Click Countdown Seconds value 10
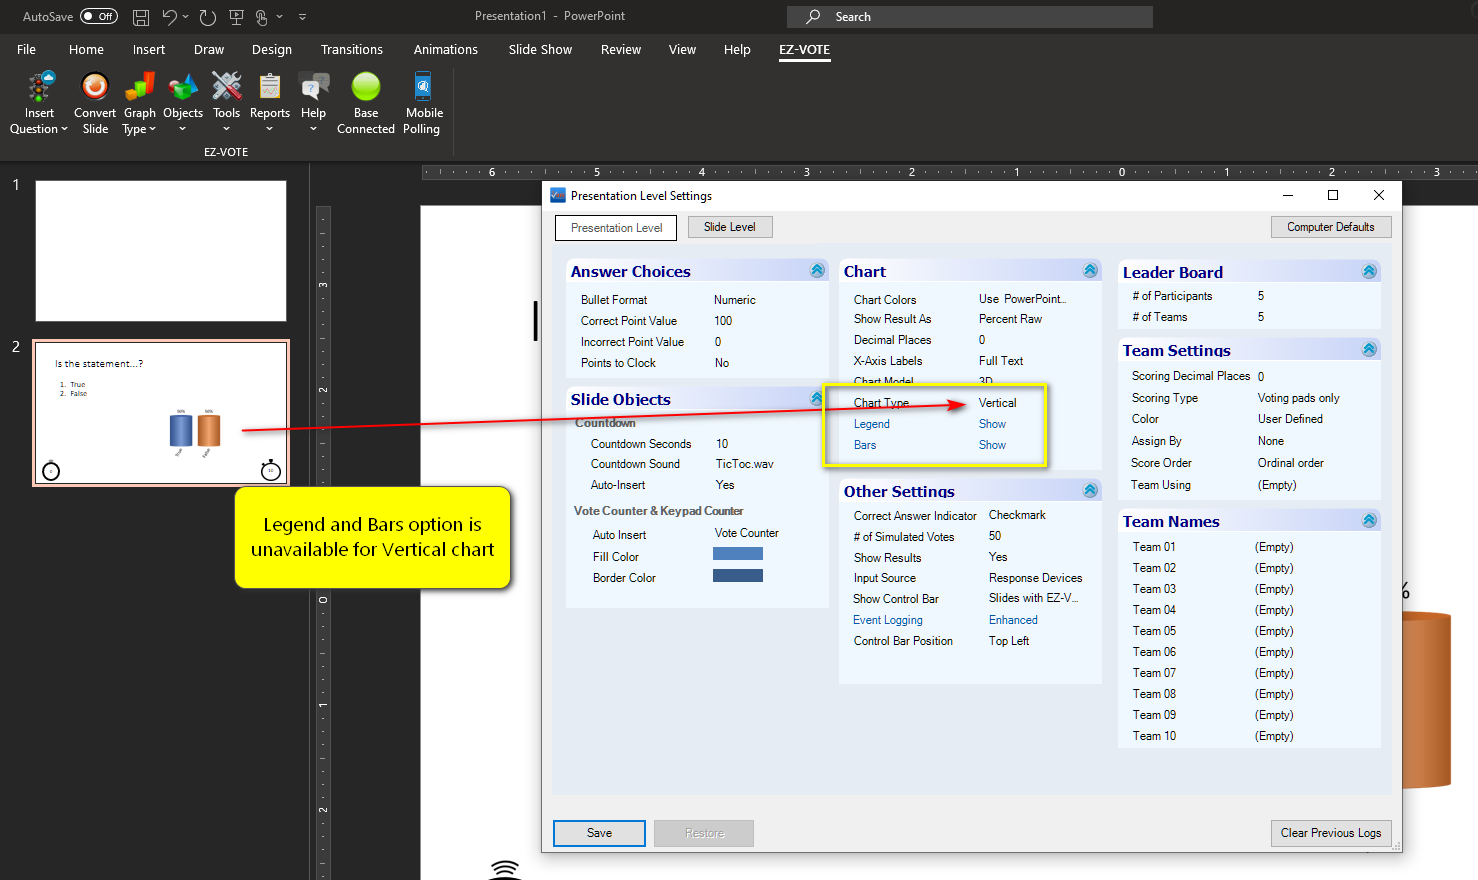This screenshot has height=880, width=1478. (x=722, y=444)
